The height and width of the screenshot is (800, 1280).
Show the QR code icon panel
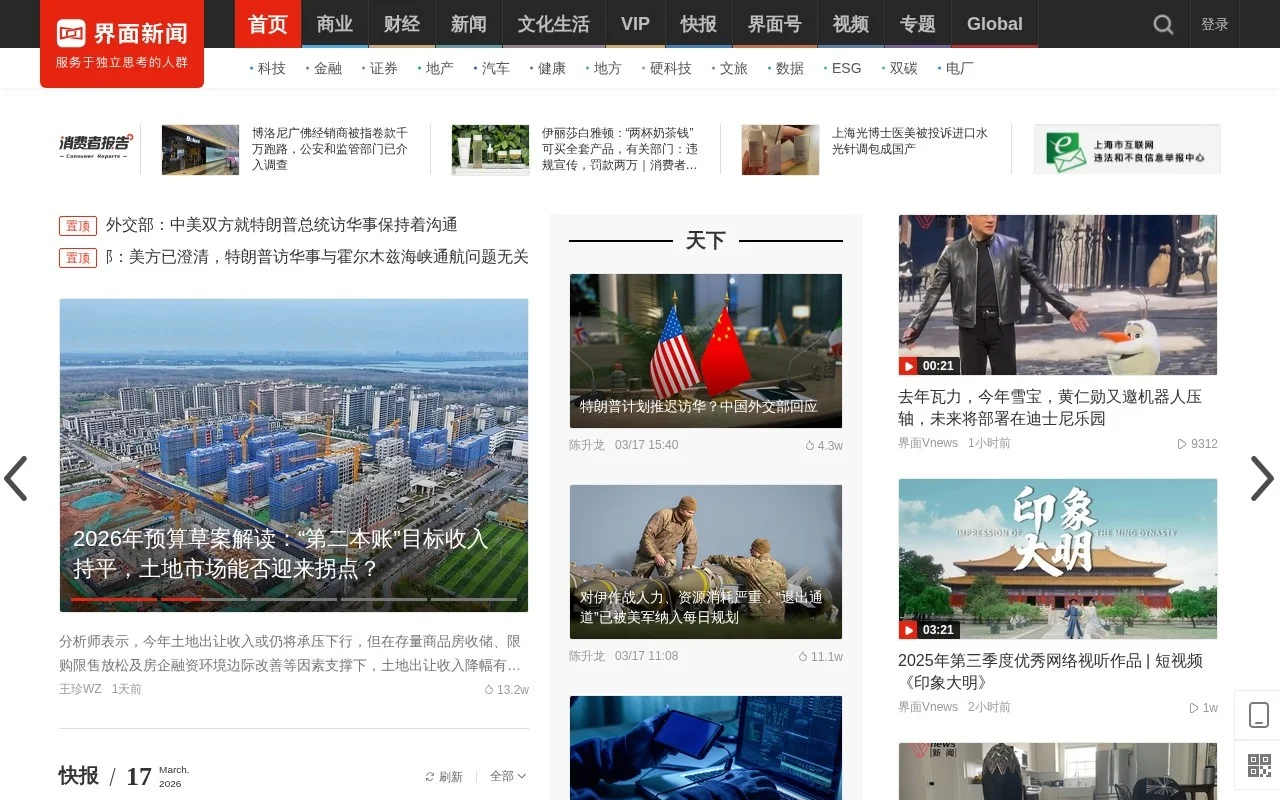click(x=1257, y=766)
